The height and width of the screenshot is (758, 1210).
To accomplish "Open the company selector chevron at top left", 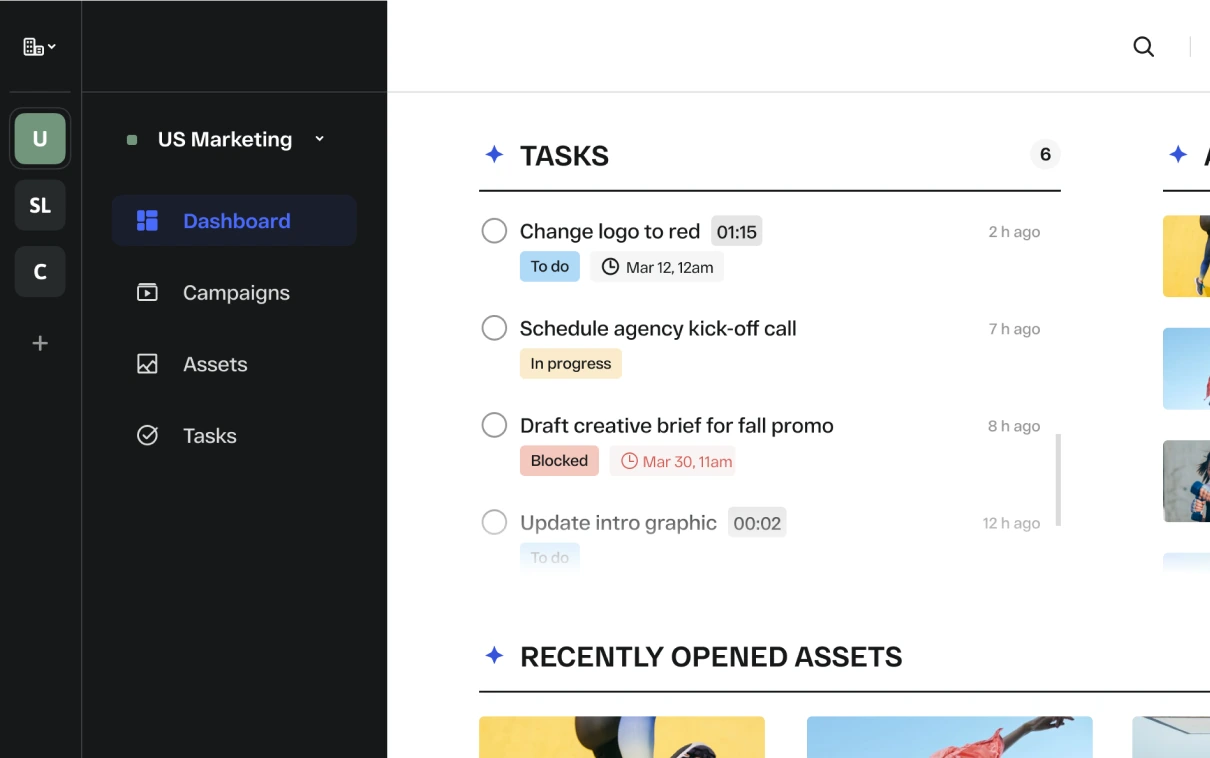I will (x=54, y=46).
